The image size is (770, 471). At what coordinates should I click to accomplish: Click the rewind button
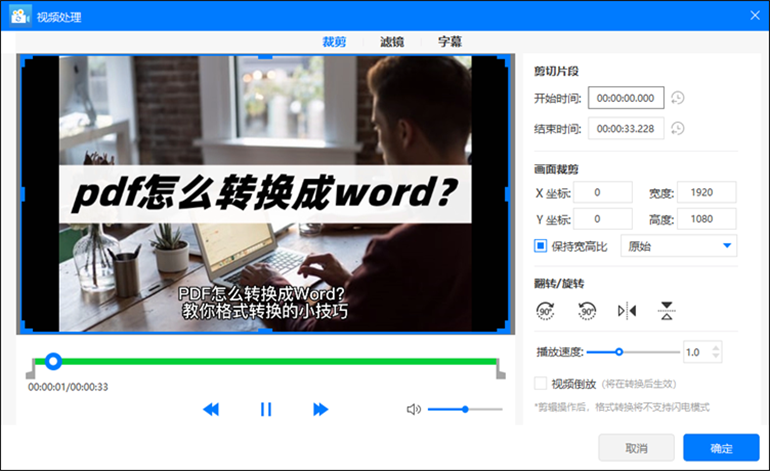(211, 409)
